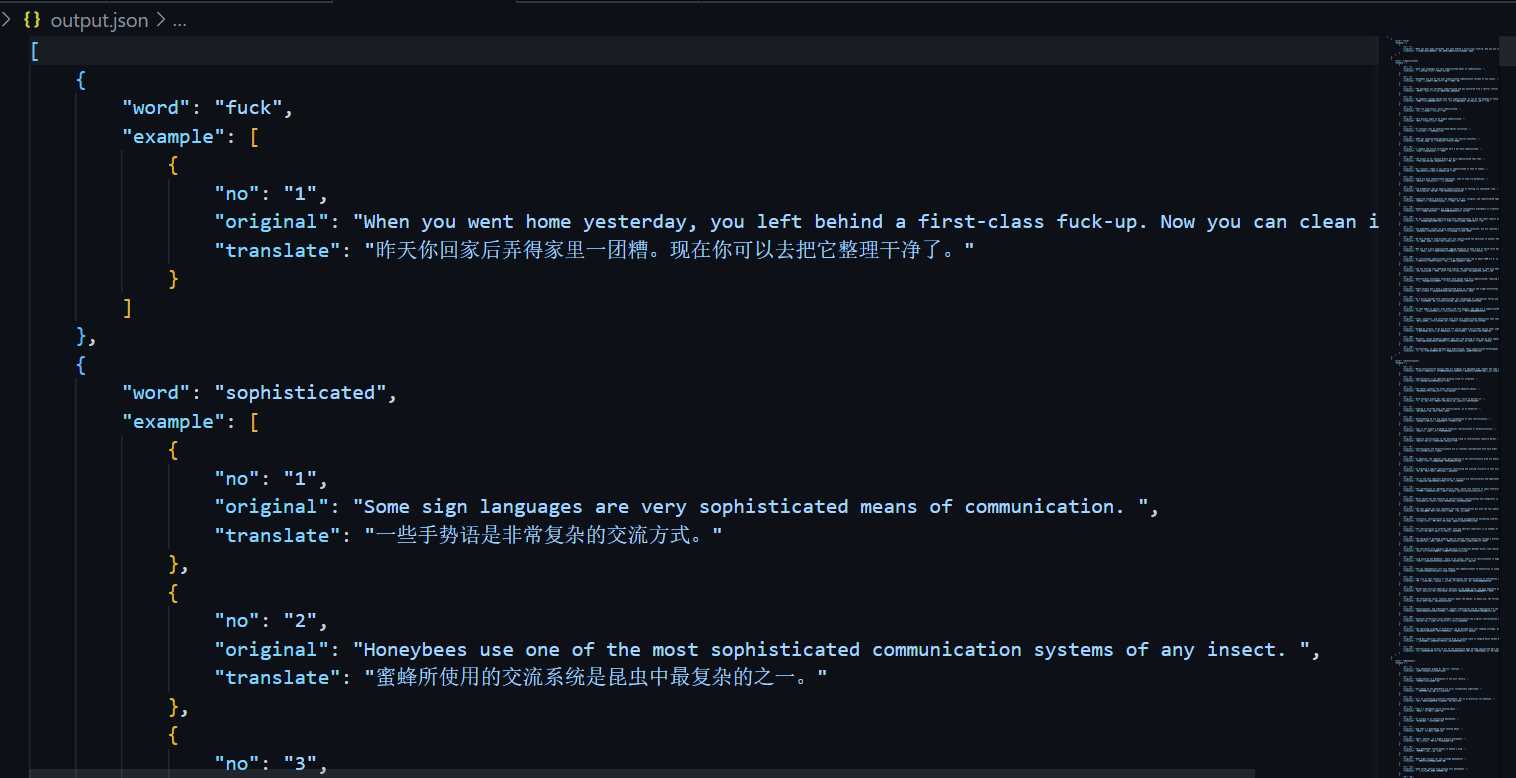Place the cursor inside the word "fuck" value

(254, 107)
